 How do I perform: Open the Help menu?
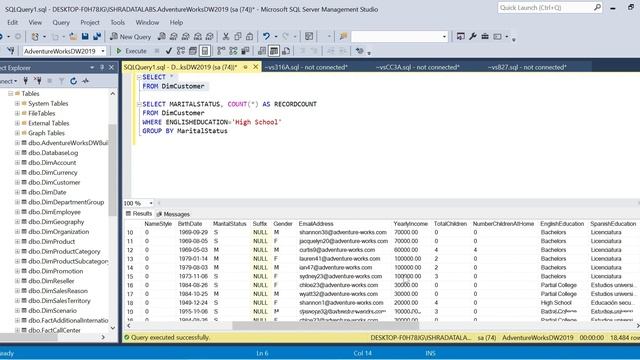tap(176, 22)
